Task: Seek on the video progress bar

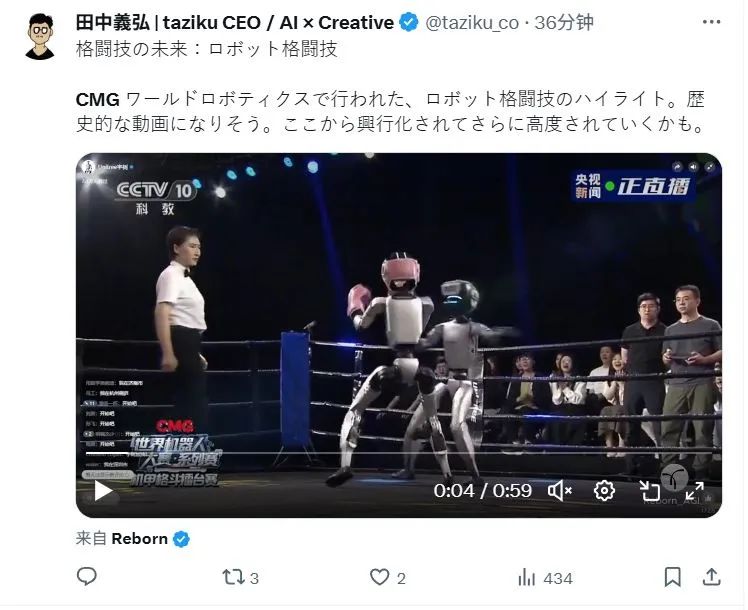Action: (x=399, y=454)
